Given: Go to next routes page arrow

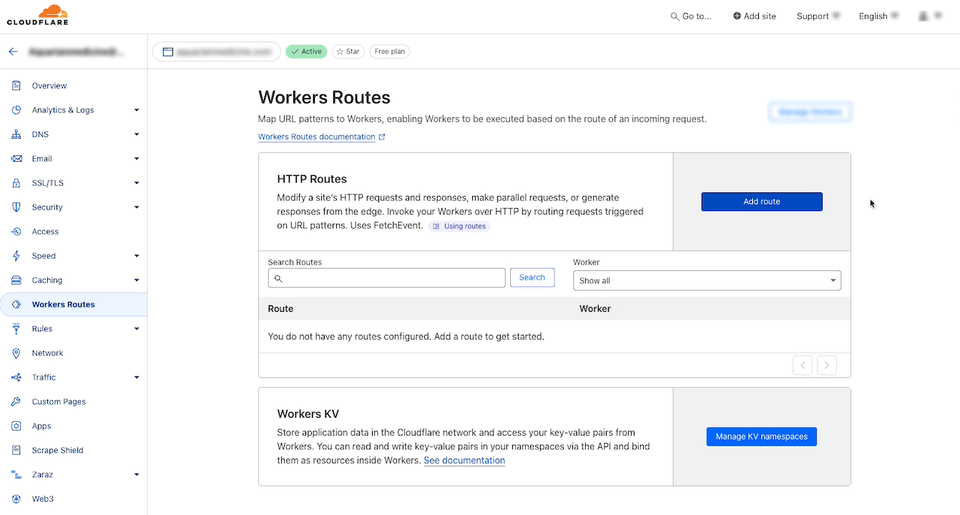Looking at the screenshot, I should 827,366.
